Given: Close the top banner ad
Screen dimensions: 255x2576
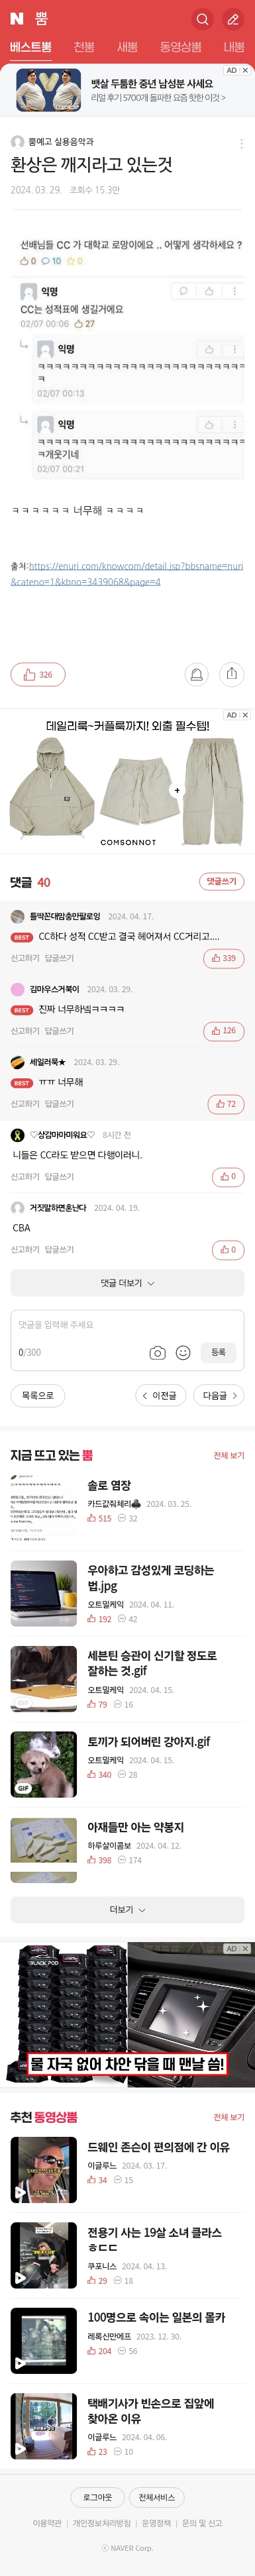Looking at the screenshot, I should point(245,71).
